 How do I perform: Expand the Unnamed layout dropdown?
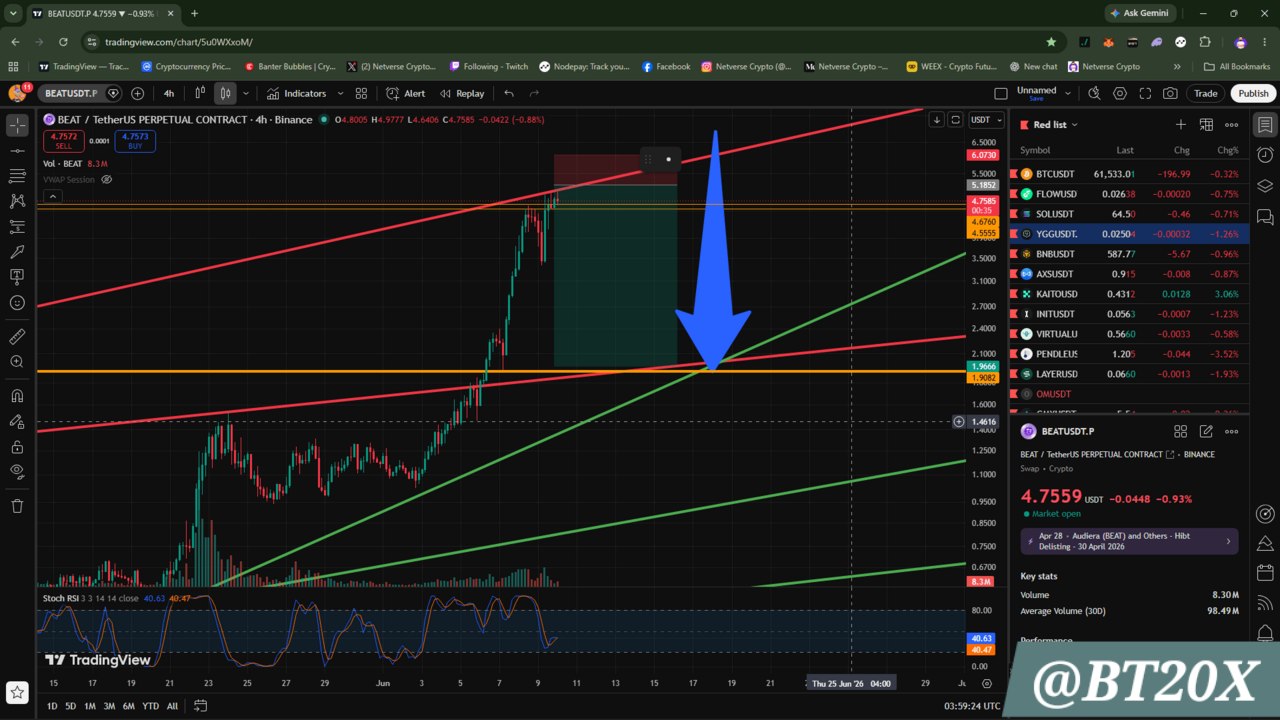click(1068, 93)
